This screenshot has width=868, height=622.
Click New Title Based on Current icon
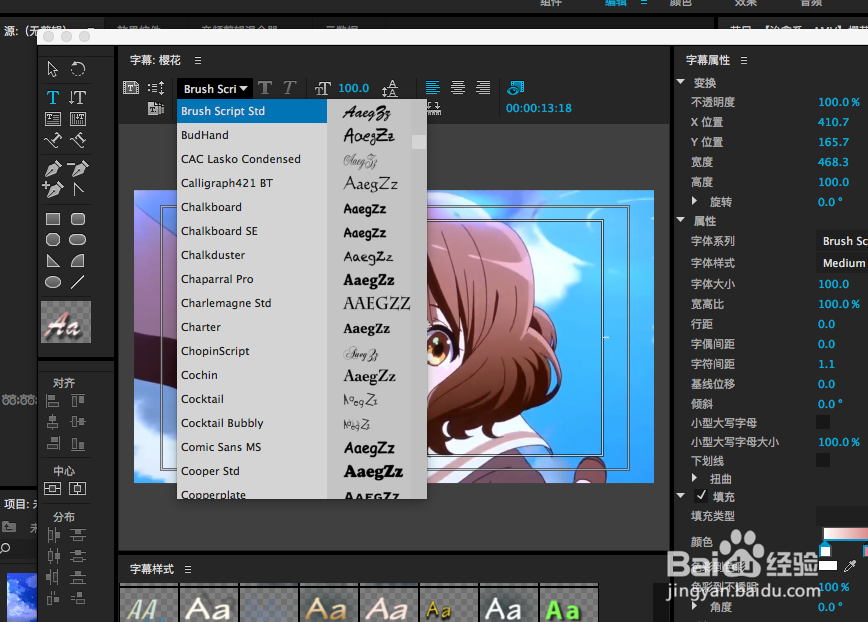131,88
